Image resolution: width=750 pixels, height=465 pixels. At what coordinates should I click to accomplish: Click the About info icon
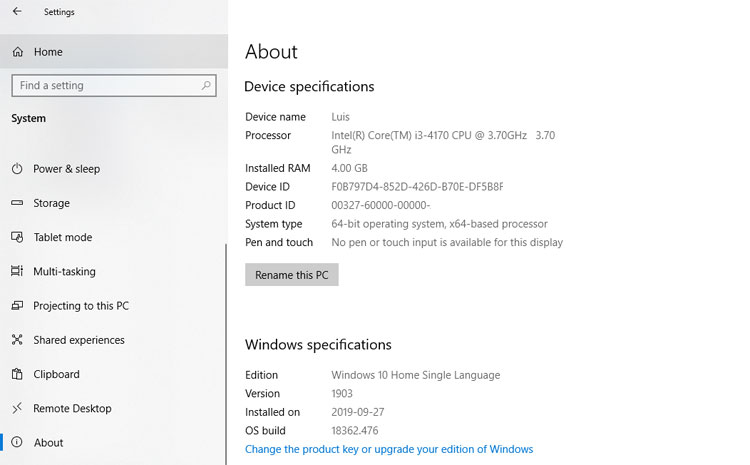(x=17, y=442)
